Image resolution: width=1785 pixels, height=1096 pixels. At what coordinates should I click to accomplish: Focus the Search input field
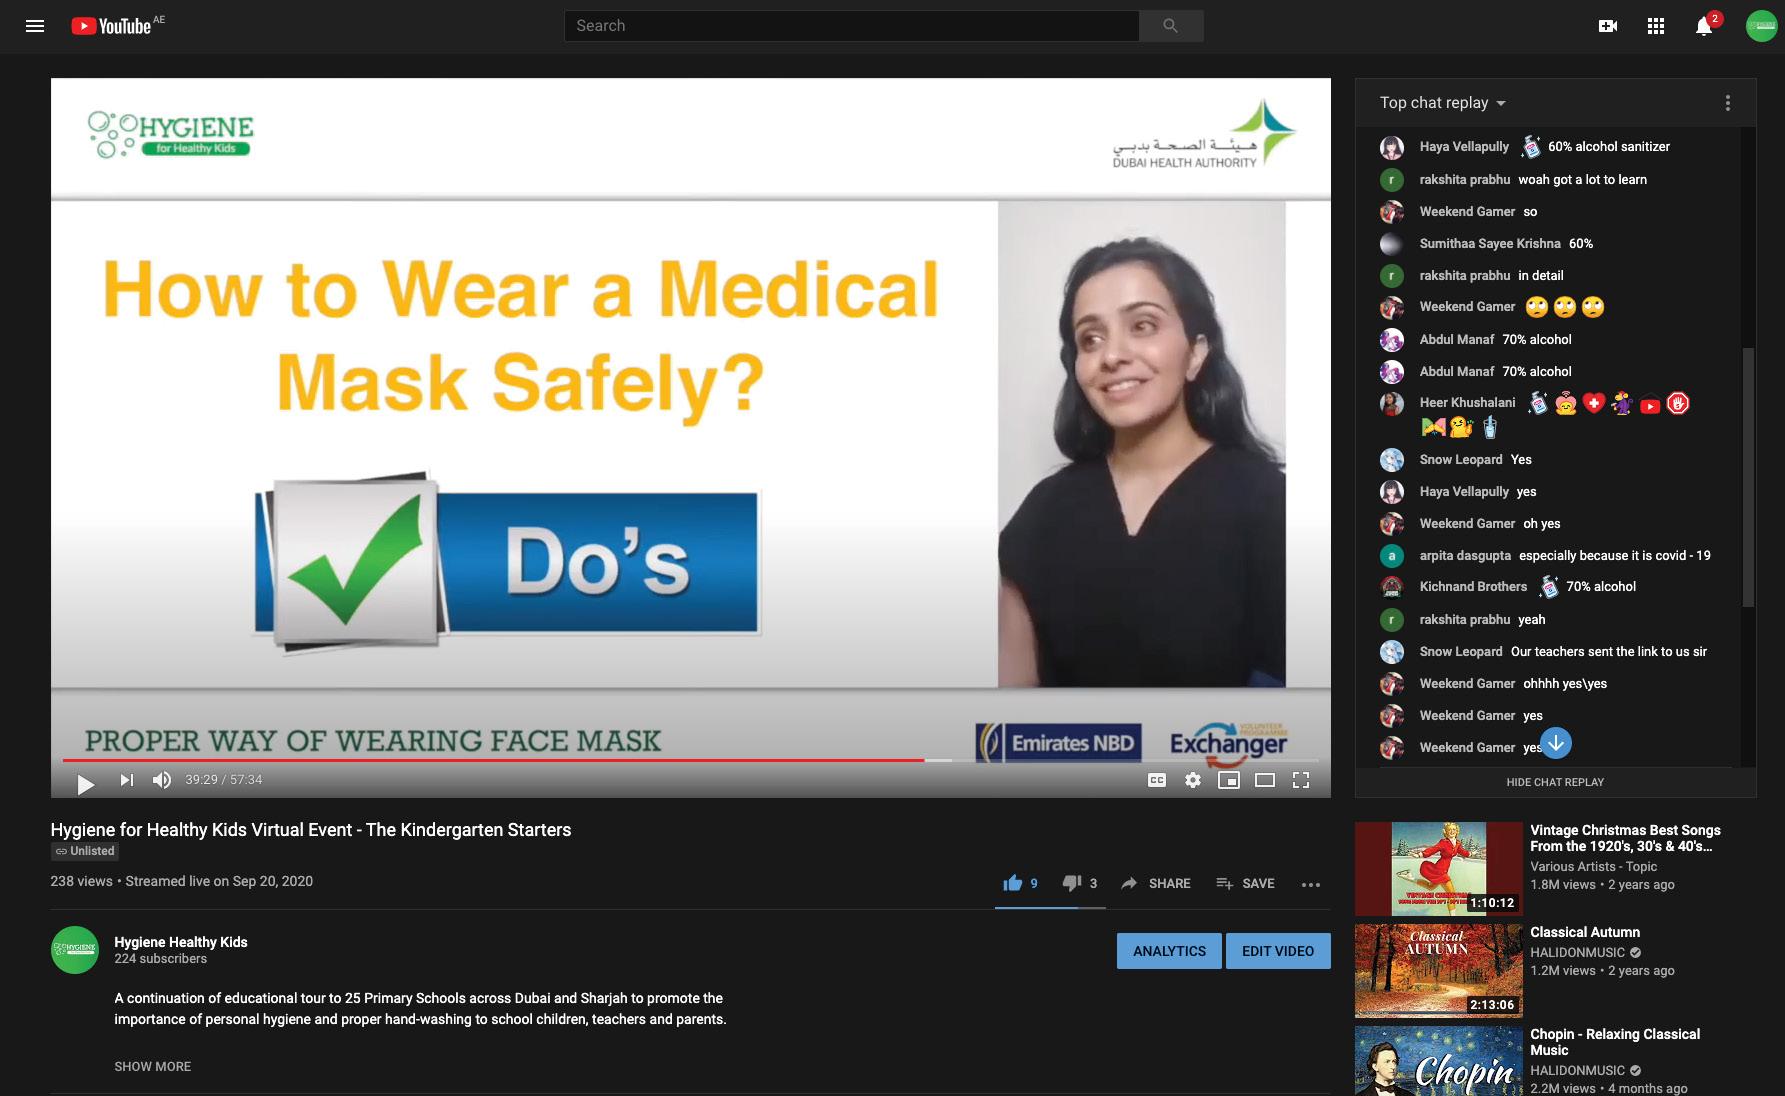(x=851, y=26)
